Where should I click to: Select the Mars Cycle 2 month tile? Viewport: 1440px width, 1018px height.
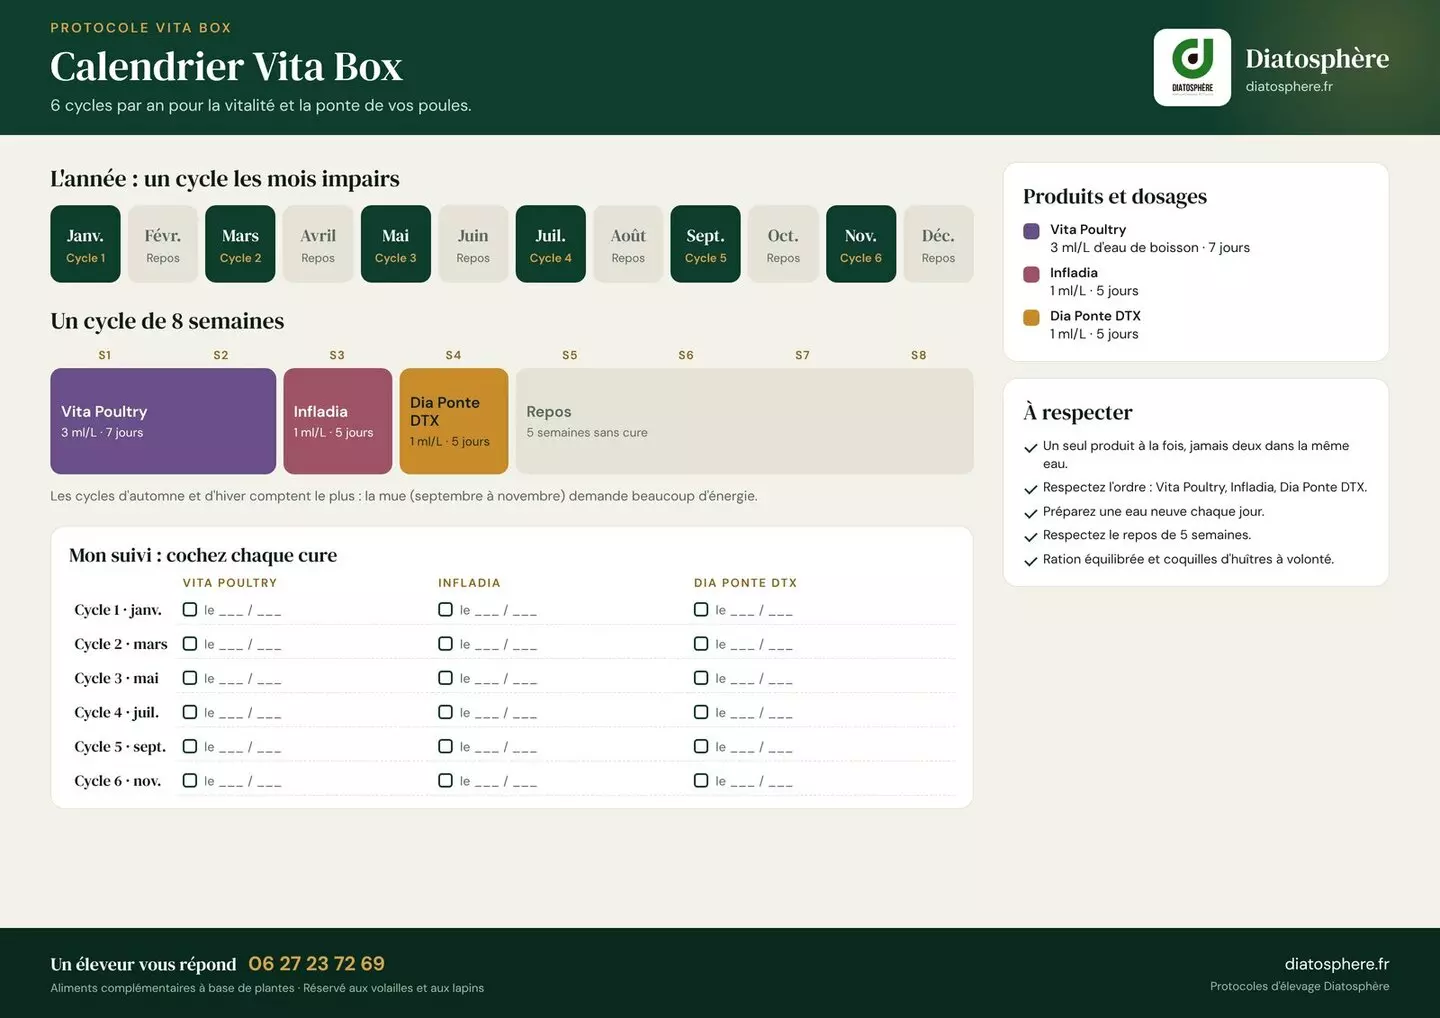pos(240,244)
